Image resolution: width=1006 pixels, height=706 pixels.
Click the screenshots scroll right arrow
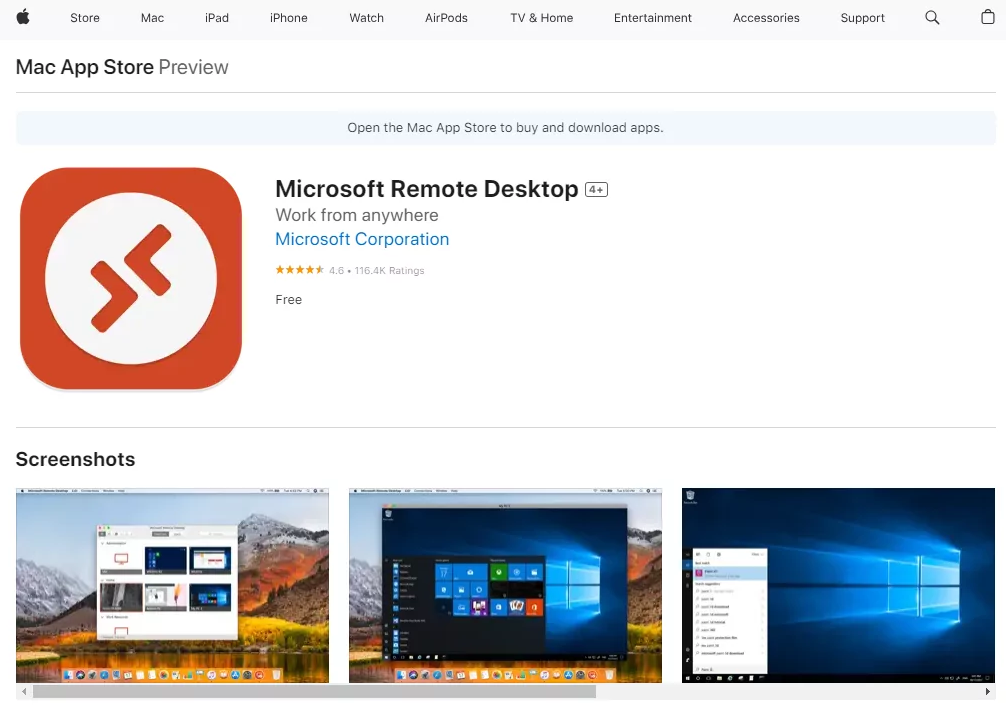[x=987, y=691]
